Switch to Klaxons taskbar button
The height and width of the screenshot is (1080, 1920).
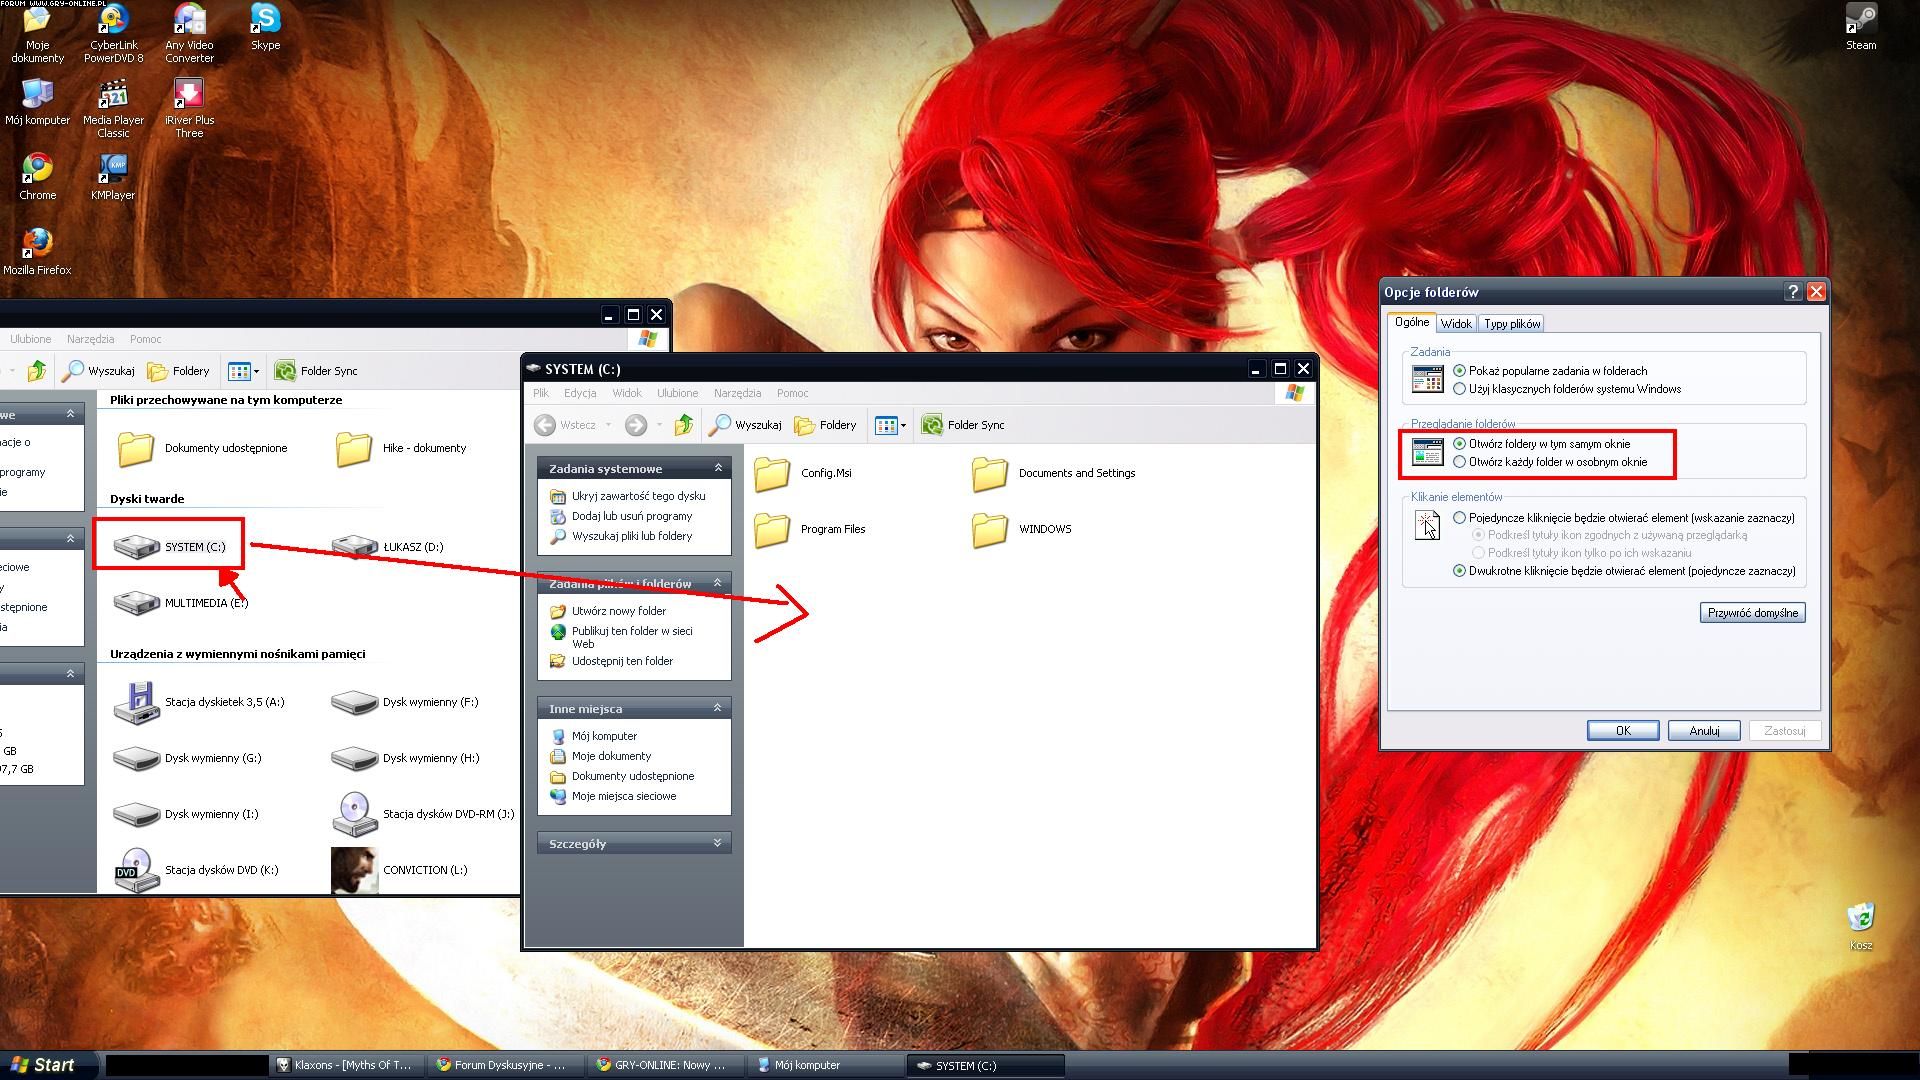pos(345,1065)
